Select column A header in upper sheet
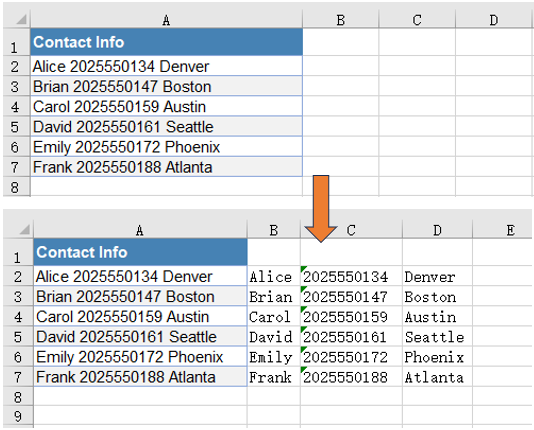Viewport: 534px width, 430px height. [166, 20]
